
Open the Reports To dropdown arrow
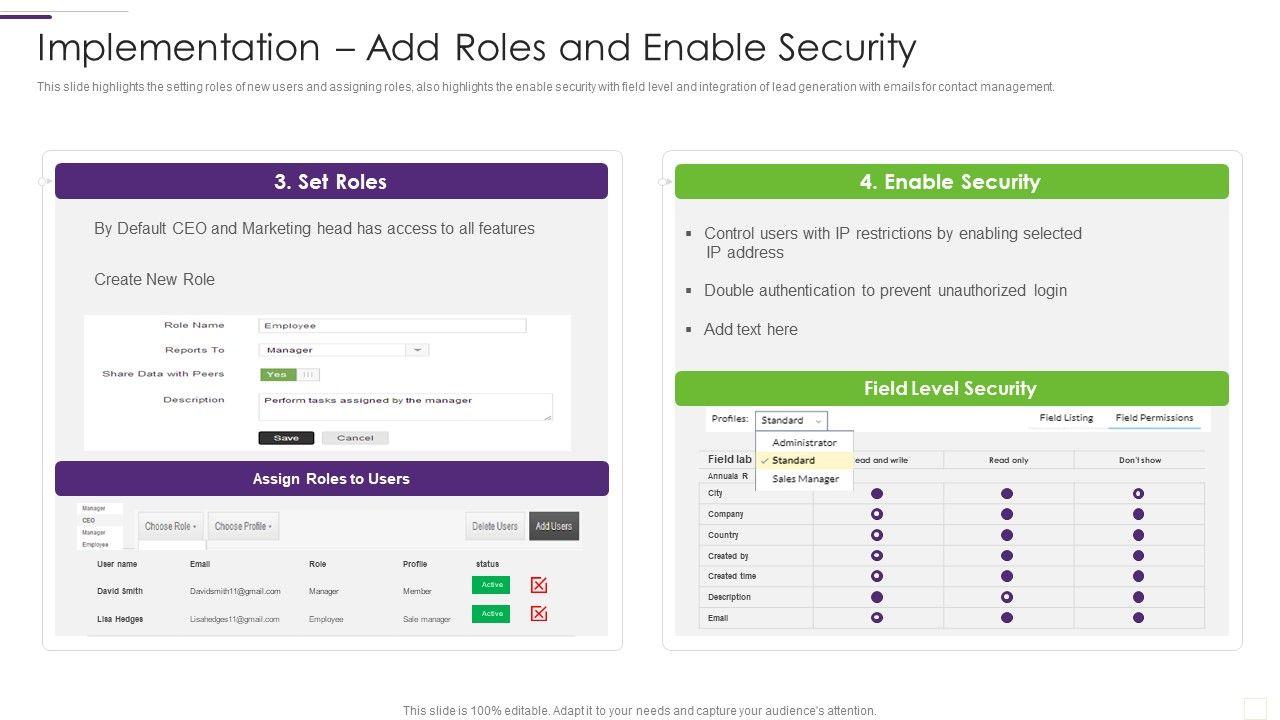[417, 350]
